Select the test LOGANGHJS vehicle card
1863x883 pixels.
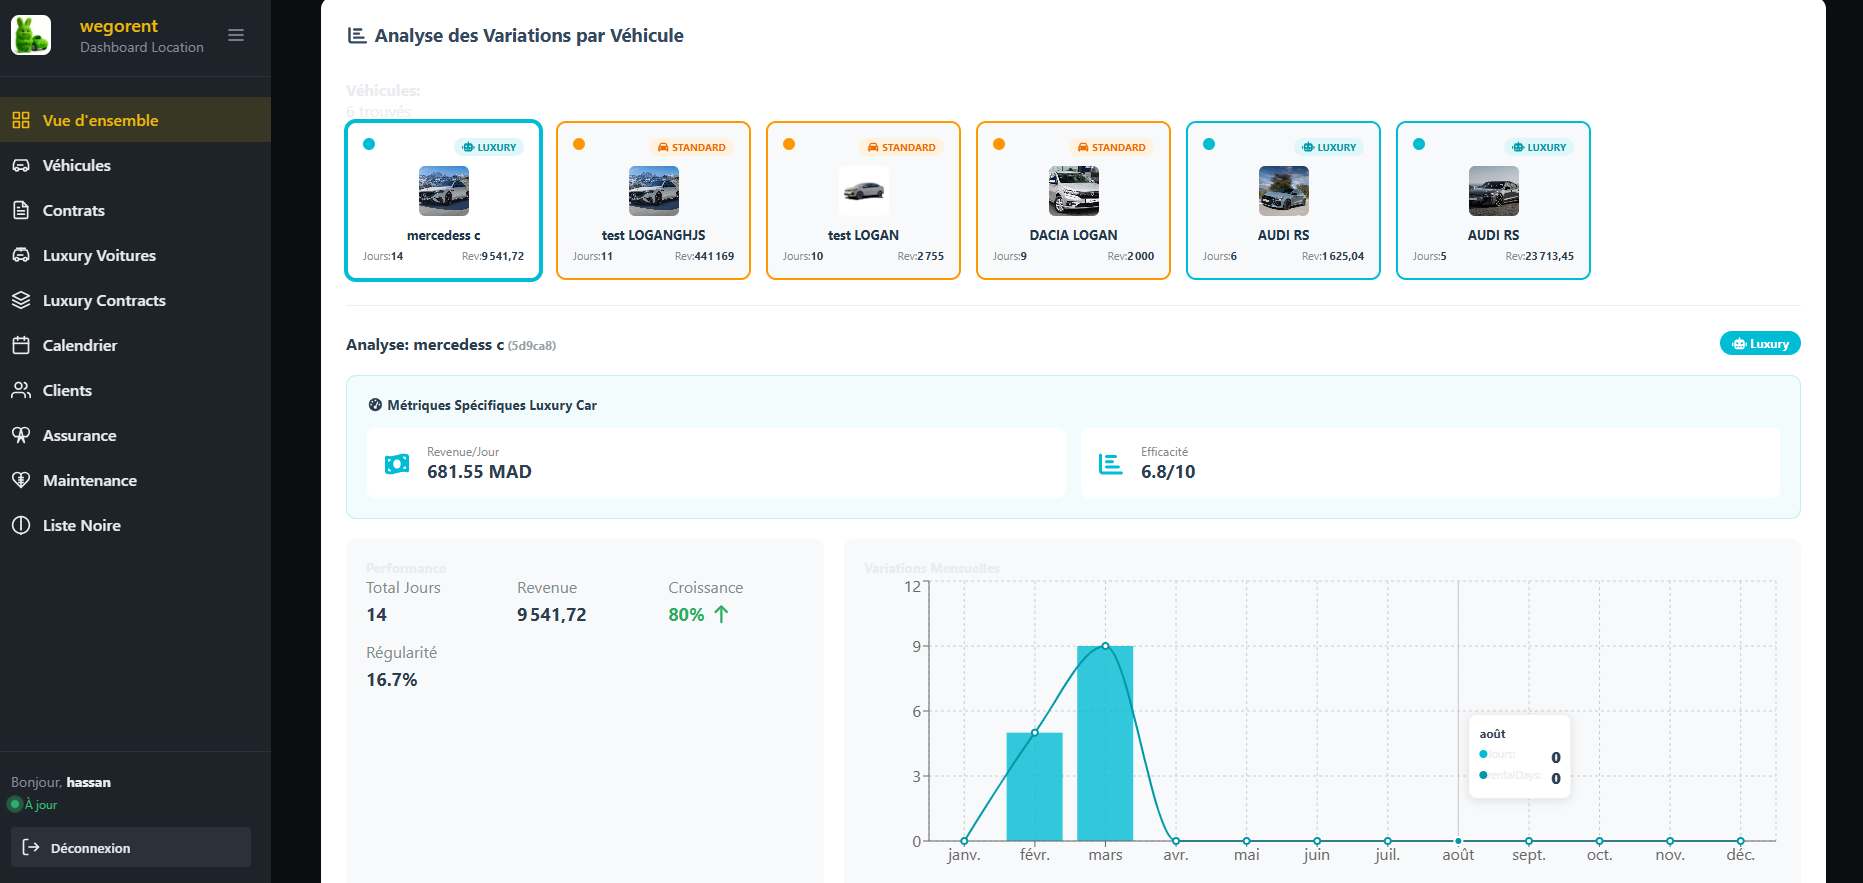pos(653,201)
